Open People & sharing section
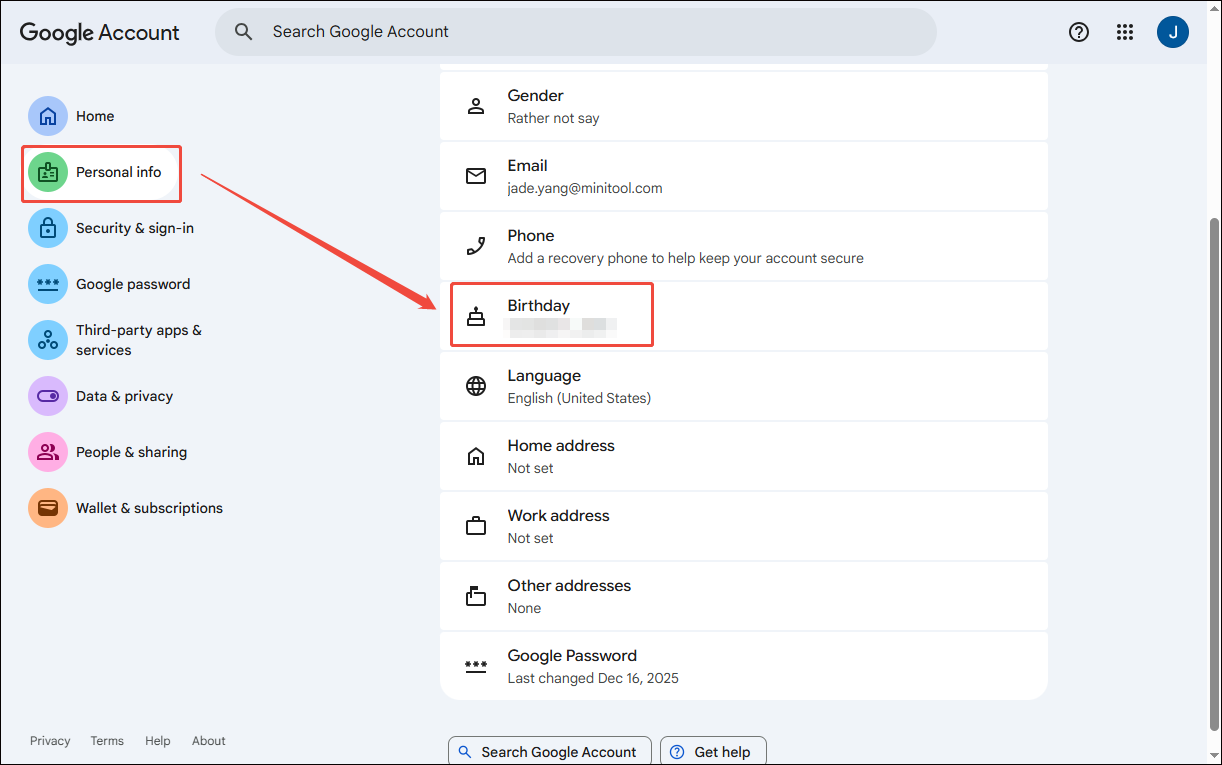This screenshot has height=765, width=1222. 131,452
